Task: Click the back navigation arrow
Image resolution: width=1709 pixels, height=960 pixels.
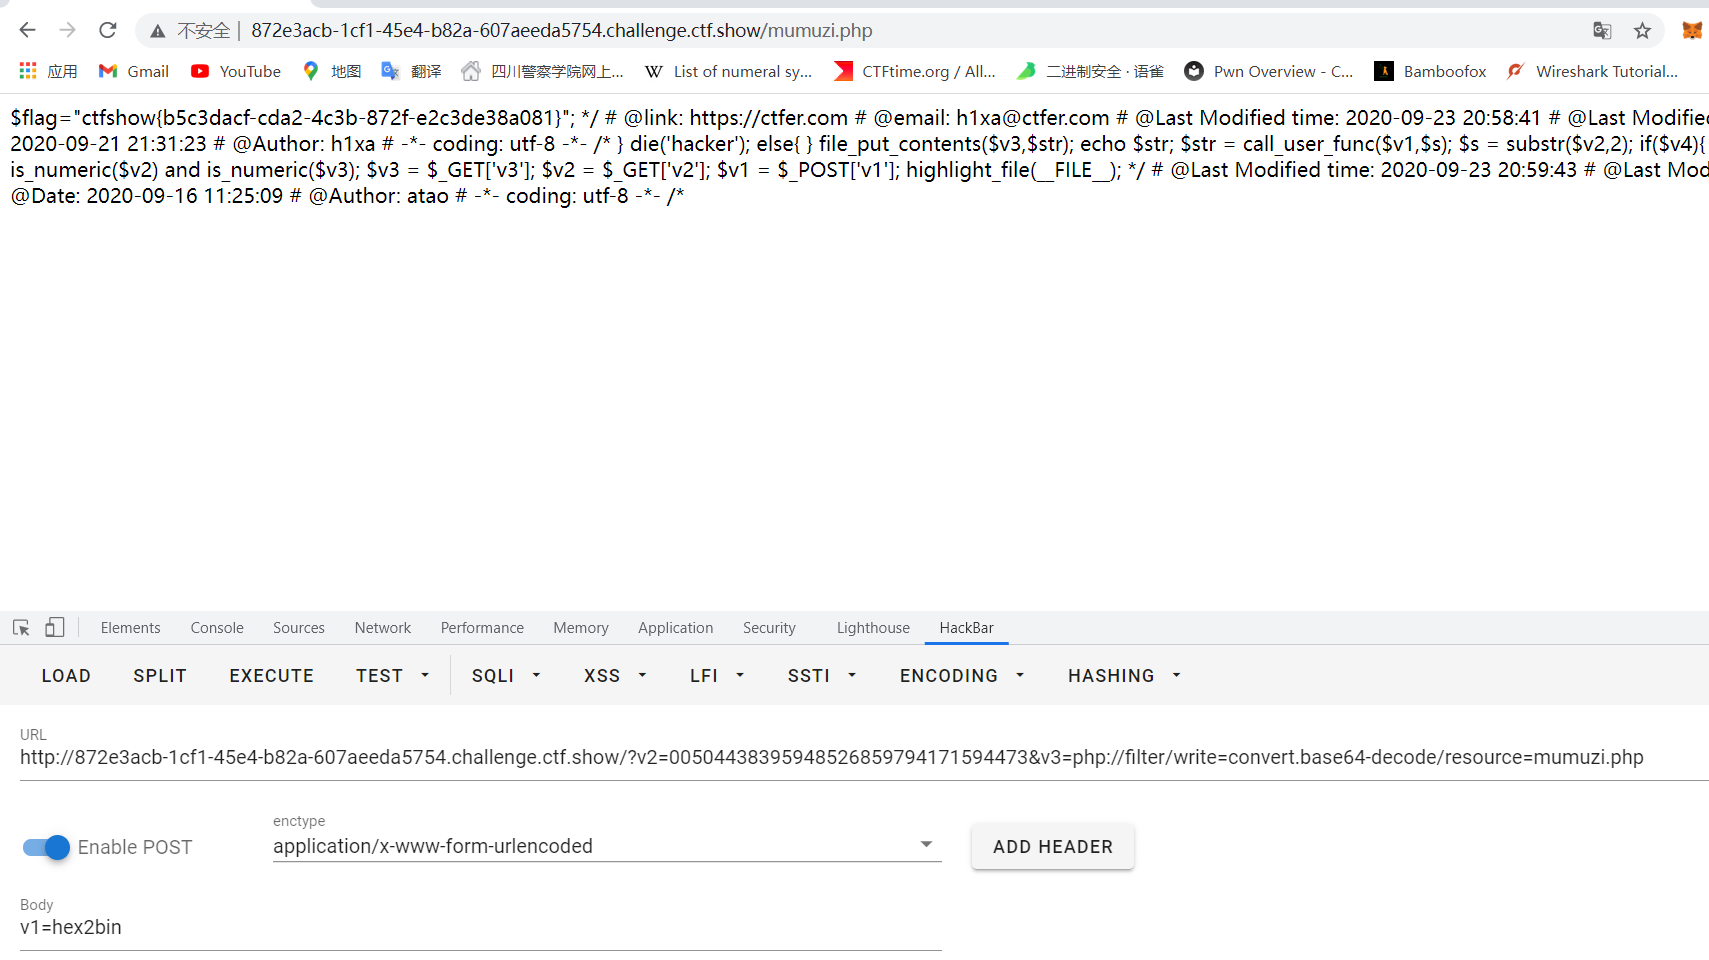Action: pos(26,30)
